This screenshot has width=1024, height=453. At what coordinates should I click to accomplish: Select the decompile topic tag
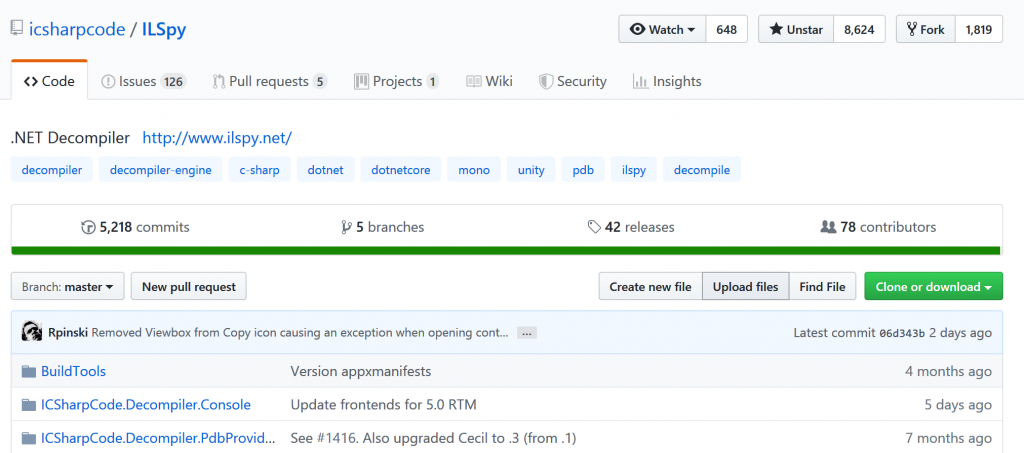(702, 170)
